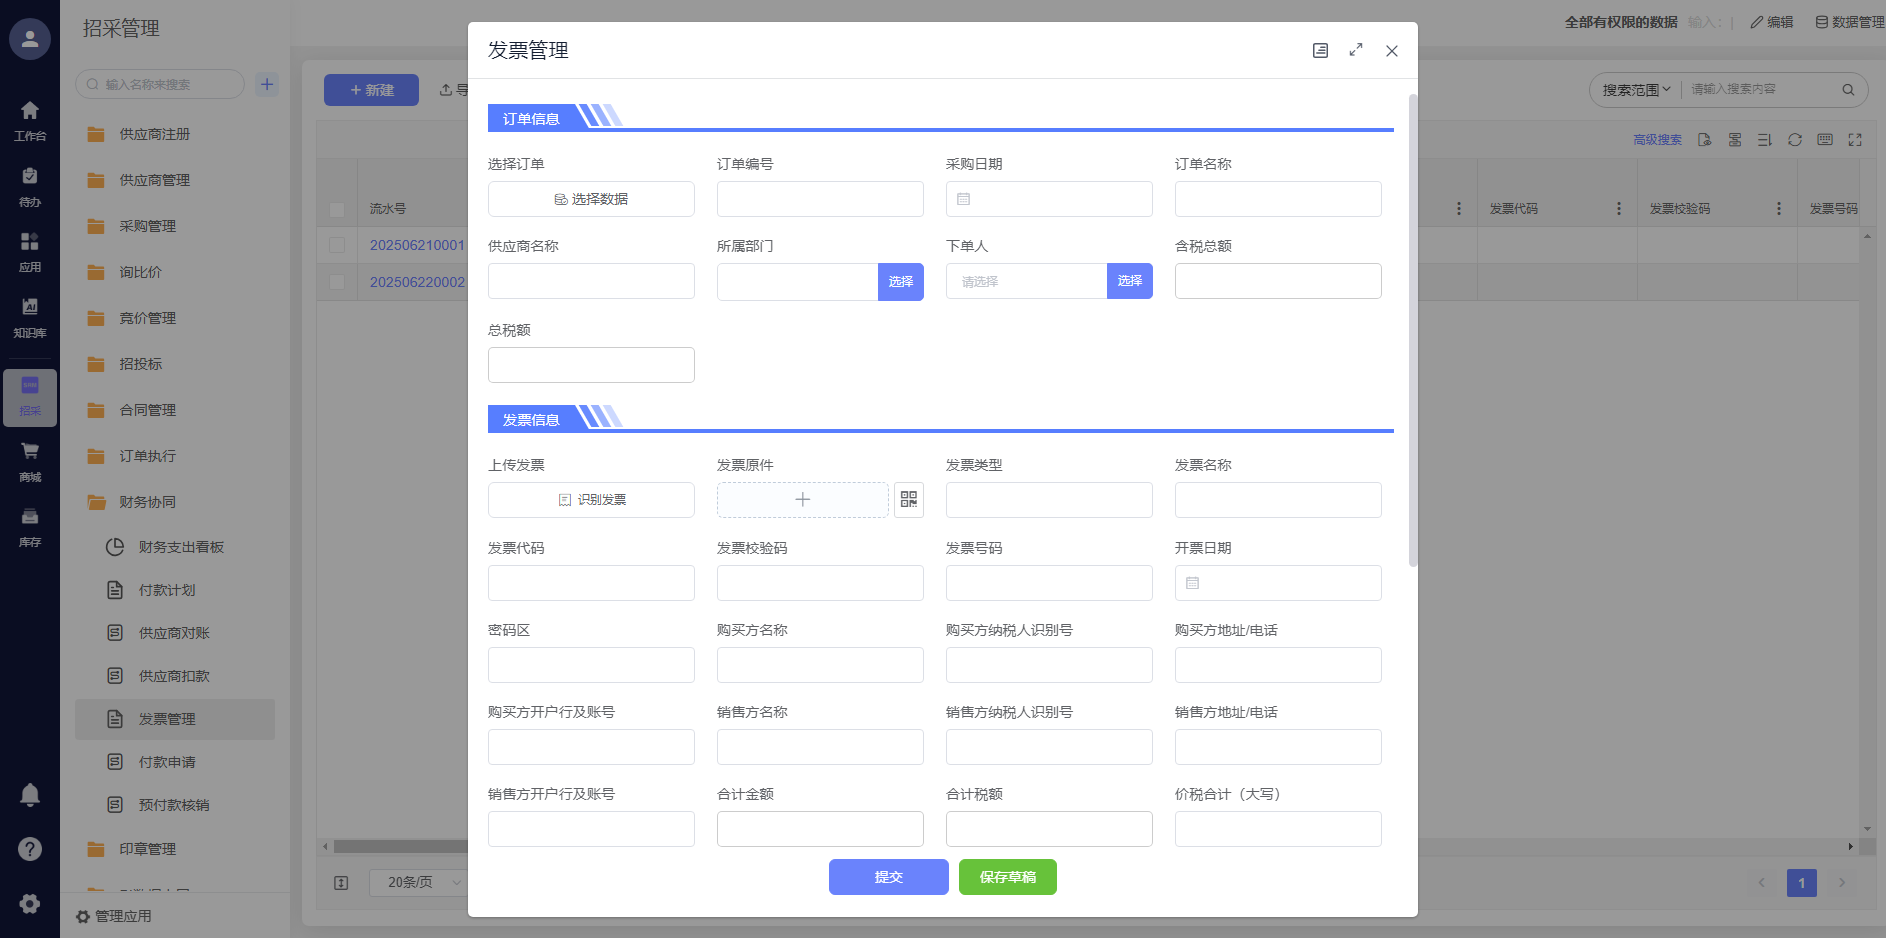Click the 提交 submit button

tap(888, 877)
